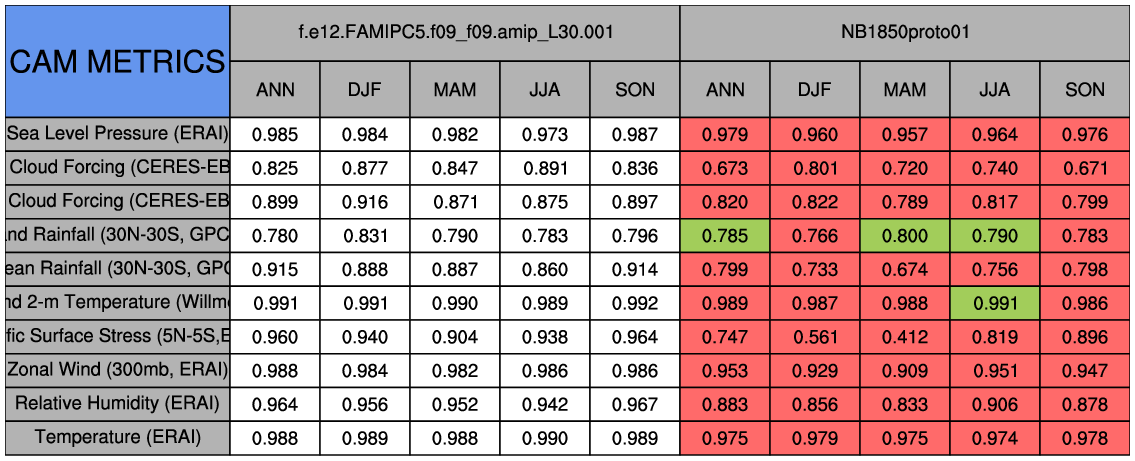The image size is (1135, 461).
Task: Click the green cell showing 0.800
Action: 905,237
